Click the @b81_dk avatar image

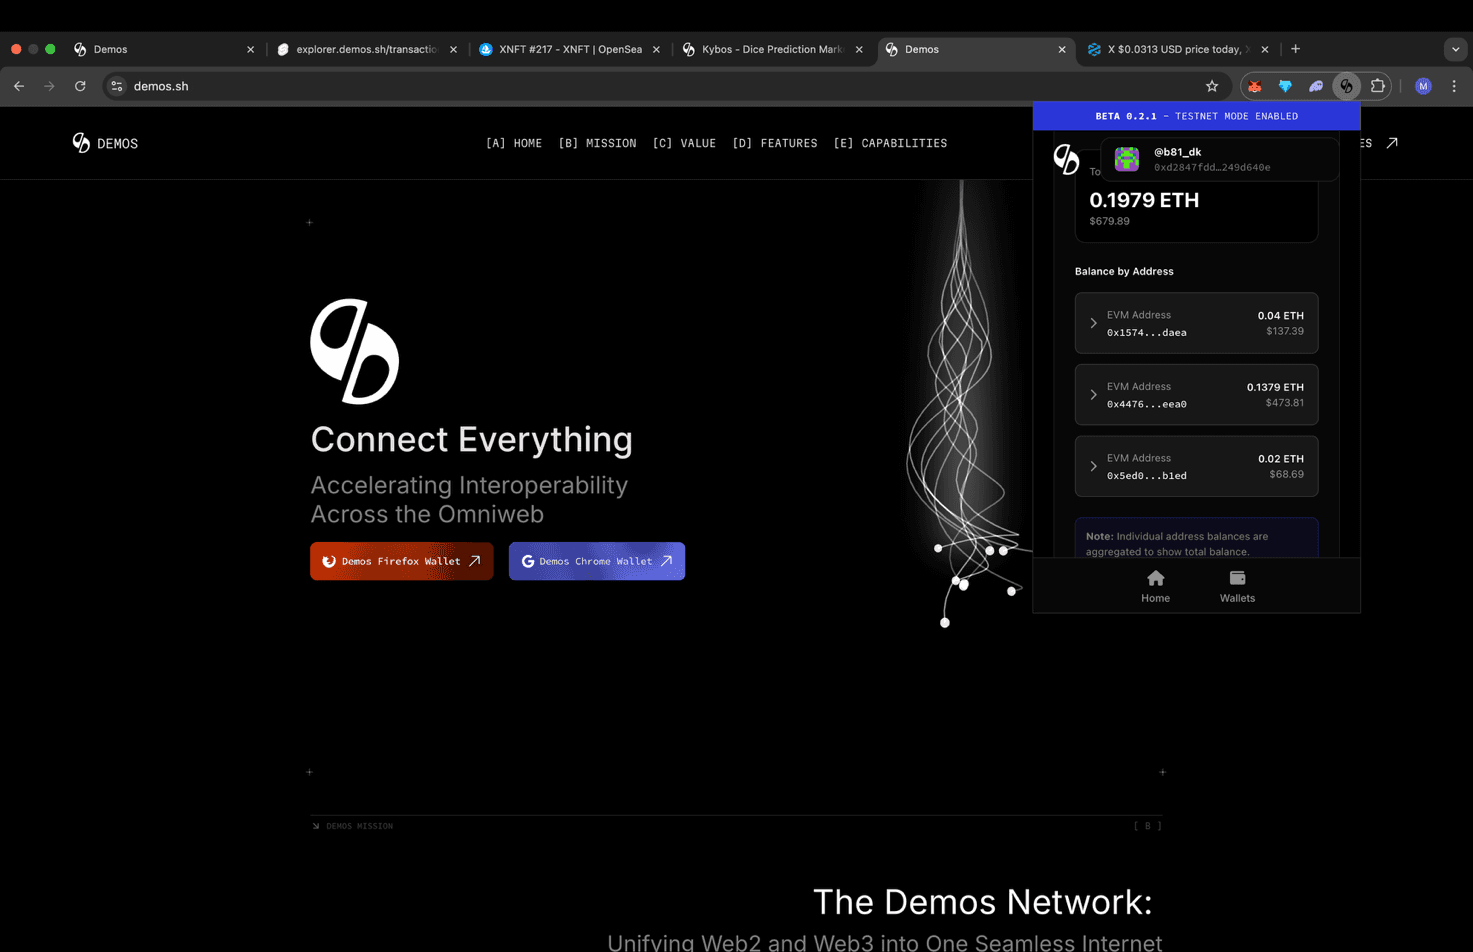(x=1126, y=158)
